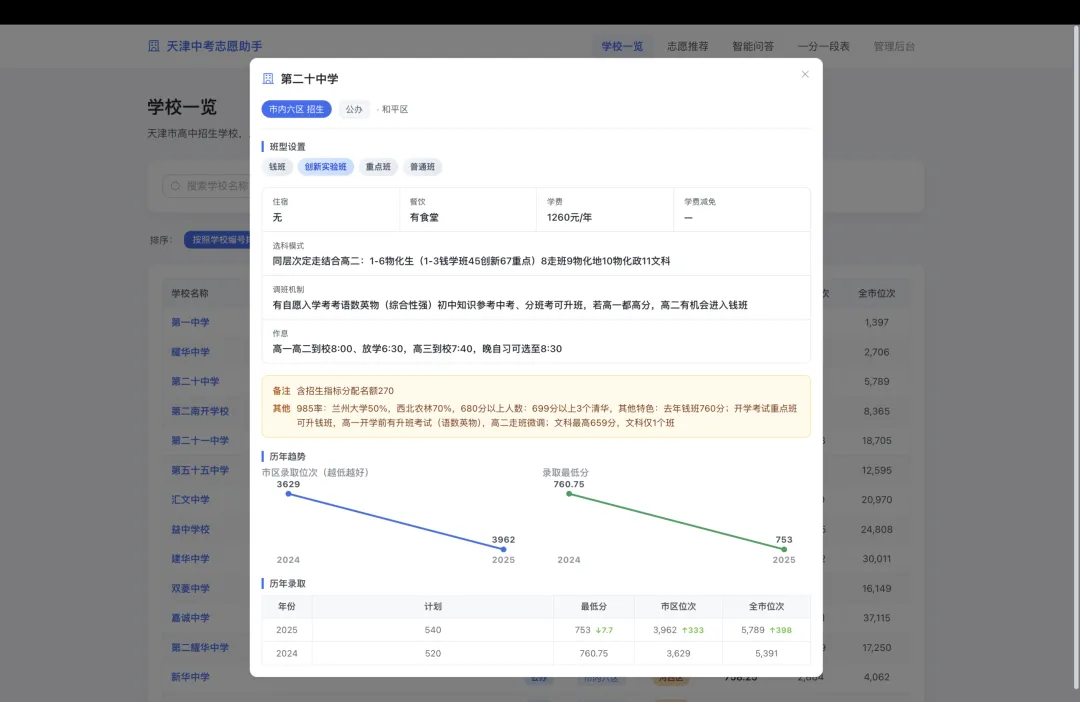Image resolution: width=1080 pixels, height=702 pixels.
Task: Click the 3629 data point on rank chart
Action: (x=288, y=493)
